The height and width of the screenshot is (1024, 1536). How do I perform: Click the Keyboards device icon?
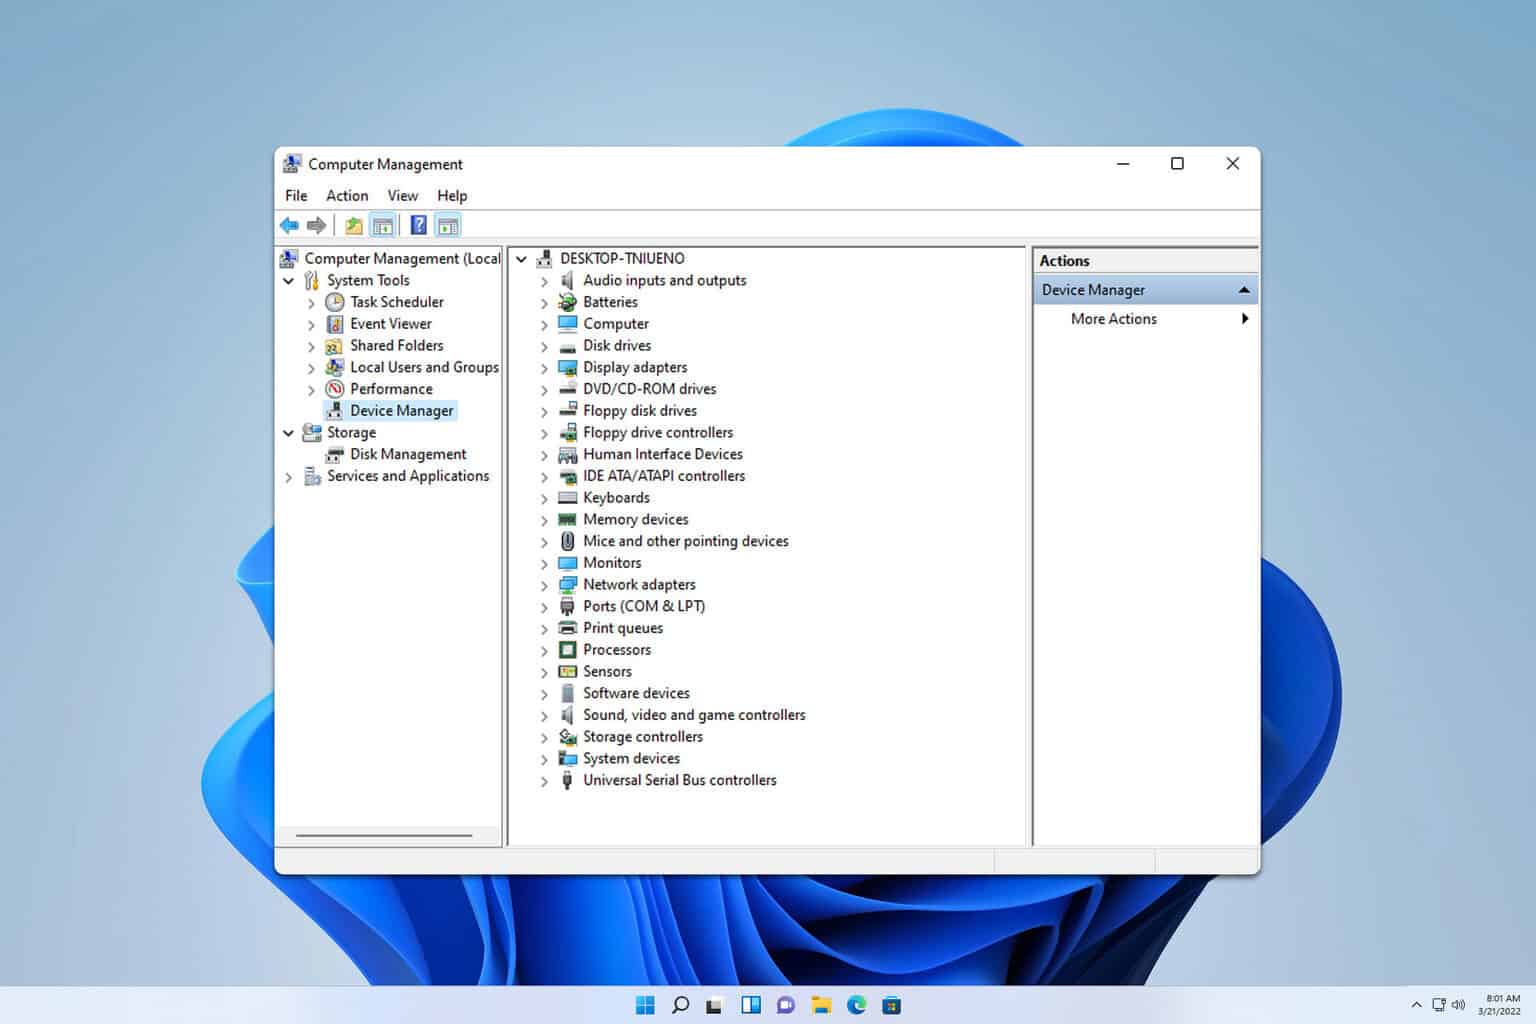(x=568, y=498)
